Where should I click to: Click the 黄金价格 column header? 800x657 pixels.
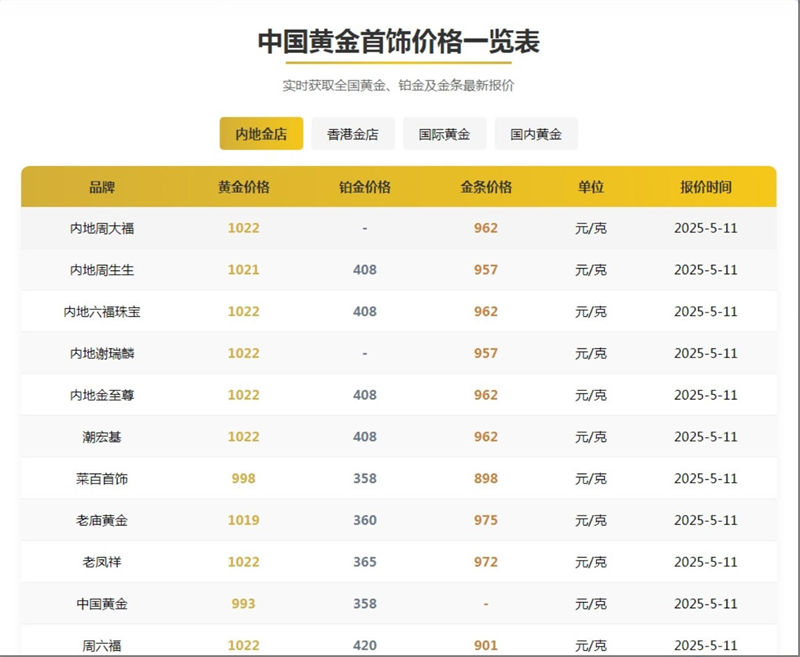(244, 187)
